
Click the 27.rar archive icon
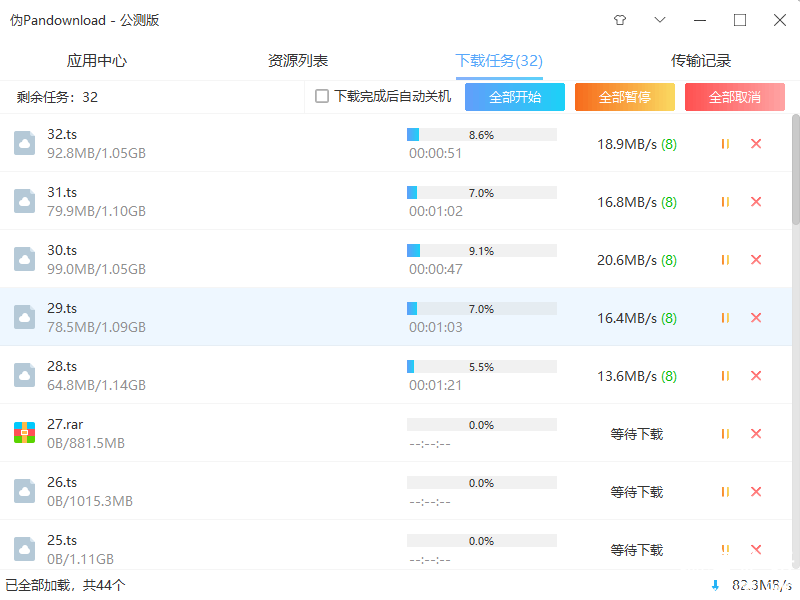[24, 433]
